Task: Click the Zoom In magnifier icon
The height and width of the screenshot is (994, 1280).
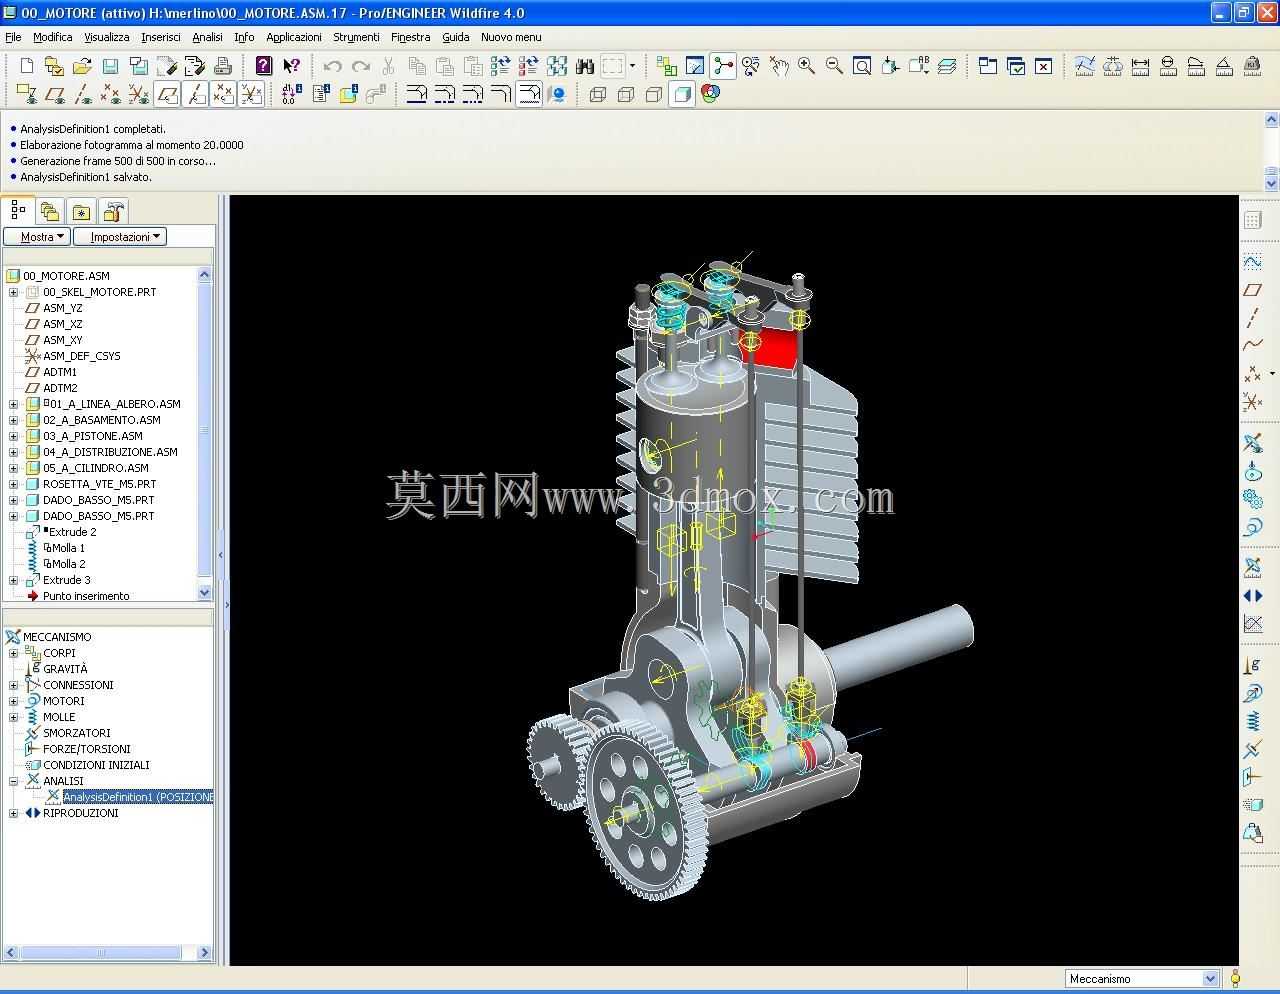Action: pos(806,66)
